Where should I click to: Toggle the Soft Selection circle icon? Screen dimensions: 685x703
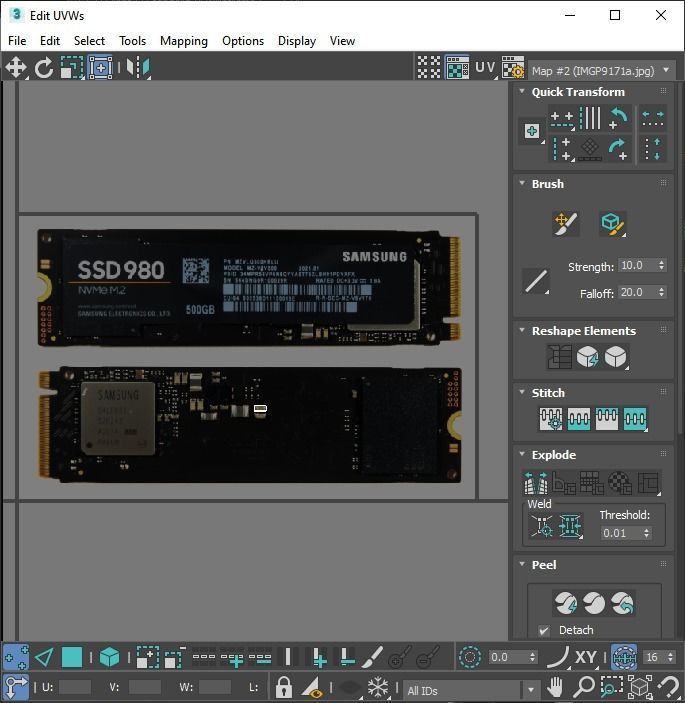click(x=470, y=657)
